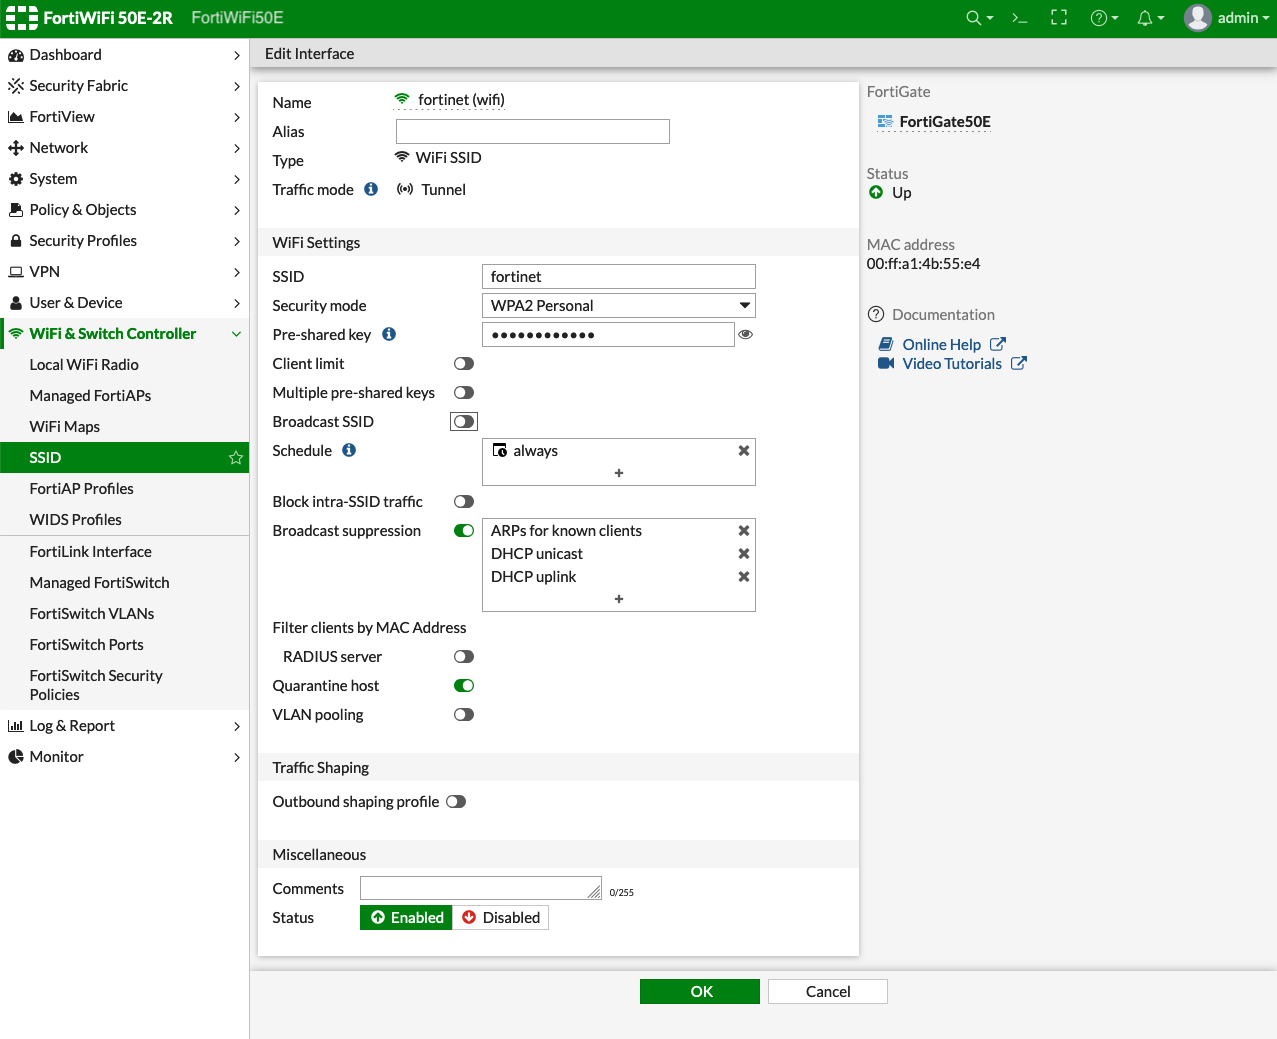This screenshot has height=1039, width=1277.
Task: Add a schedule with plus icon
Action: point(619,473)
